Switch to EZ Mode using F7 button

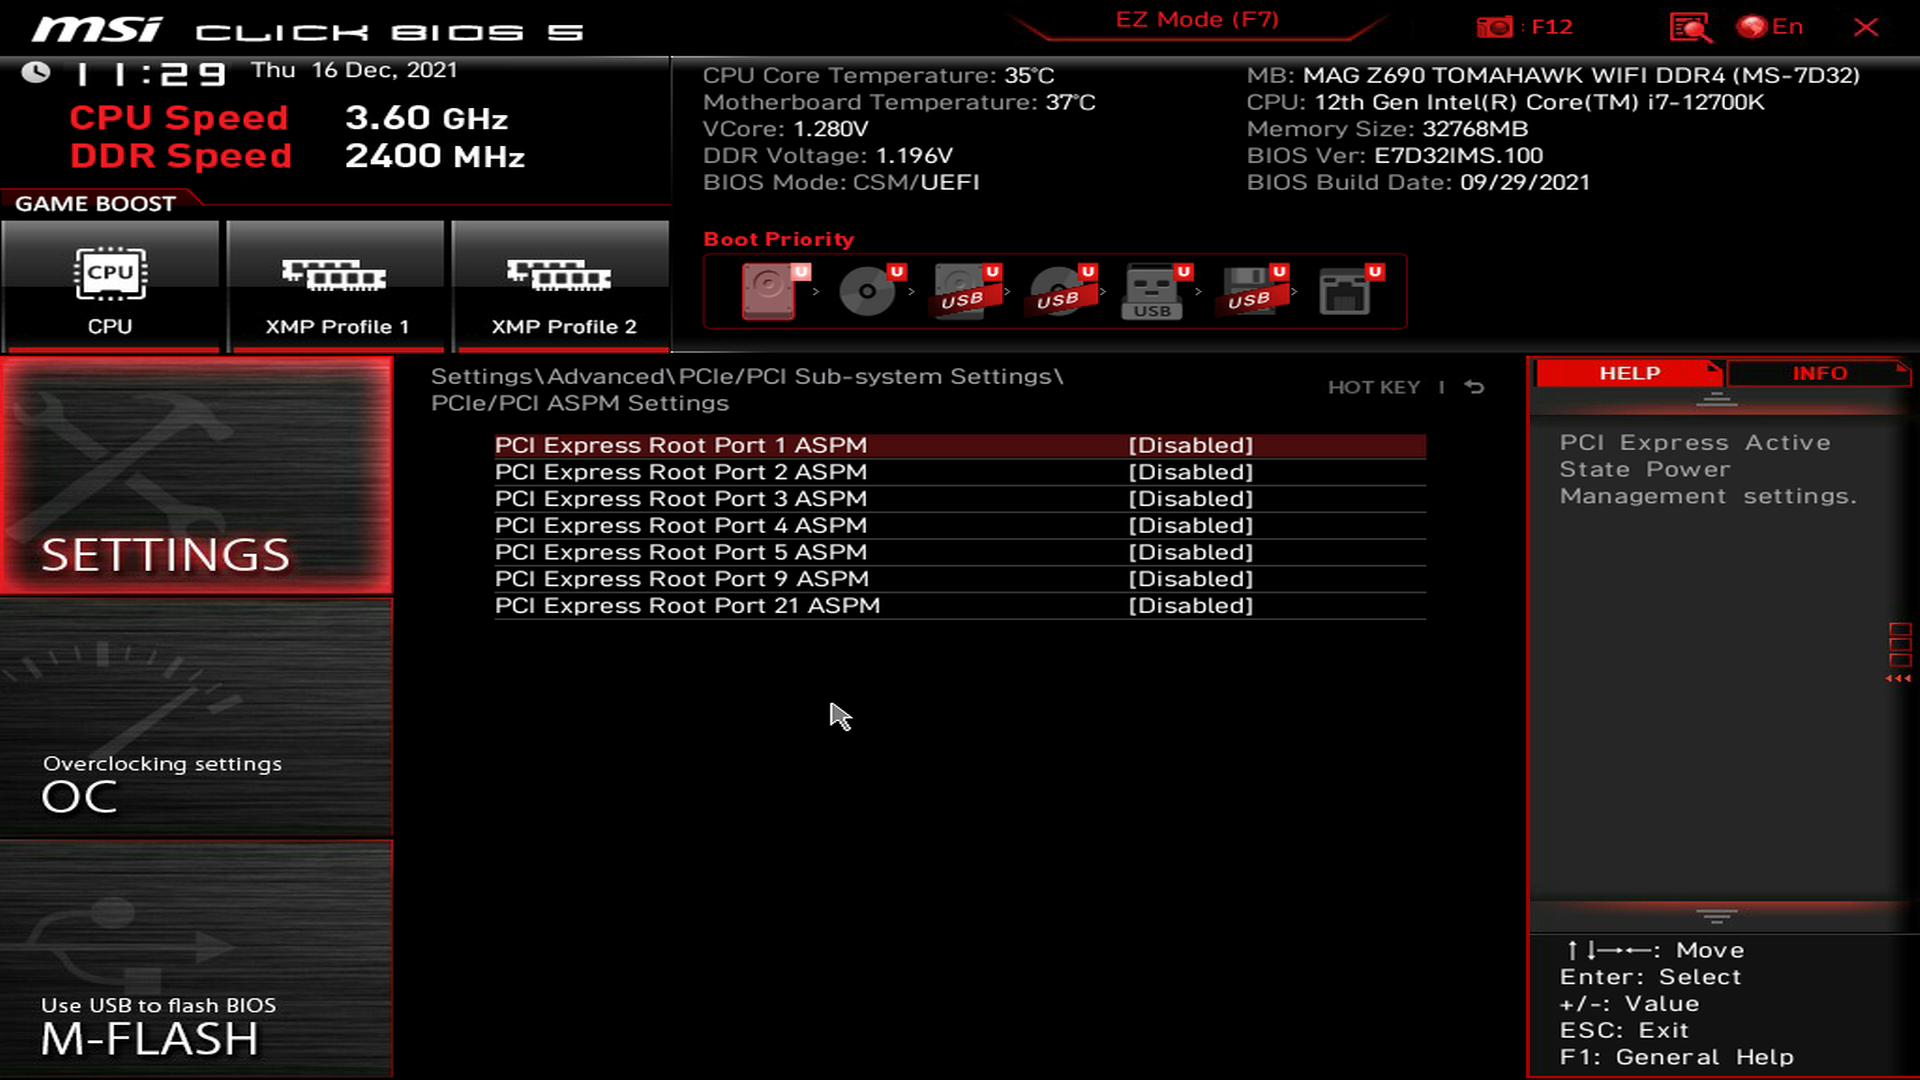(x=1195, y=18)
